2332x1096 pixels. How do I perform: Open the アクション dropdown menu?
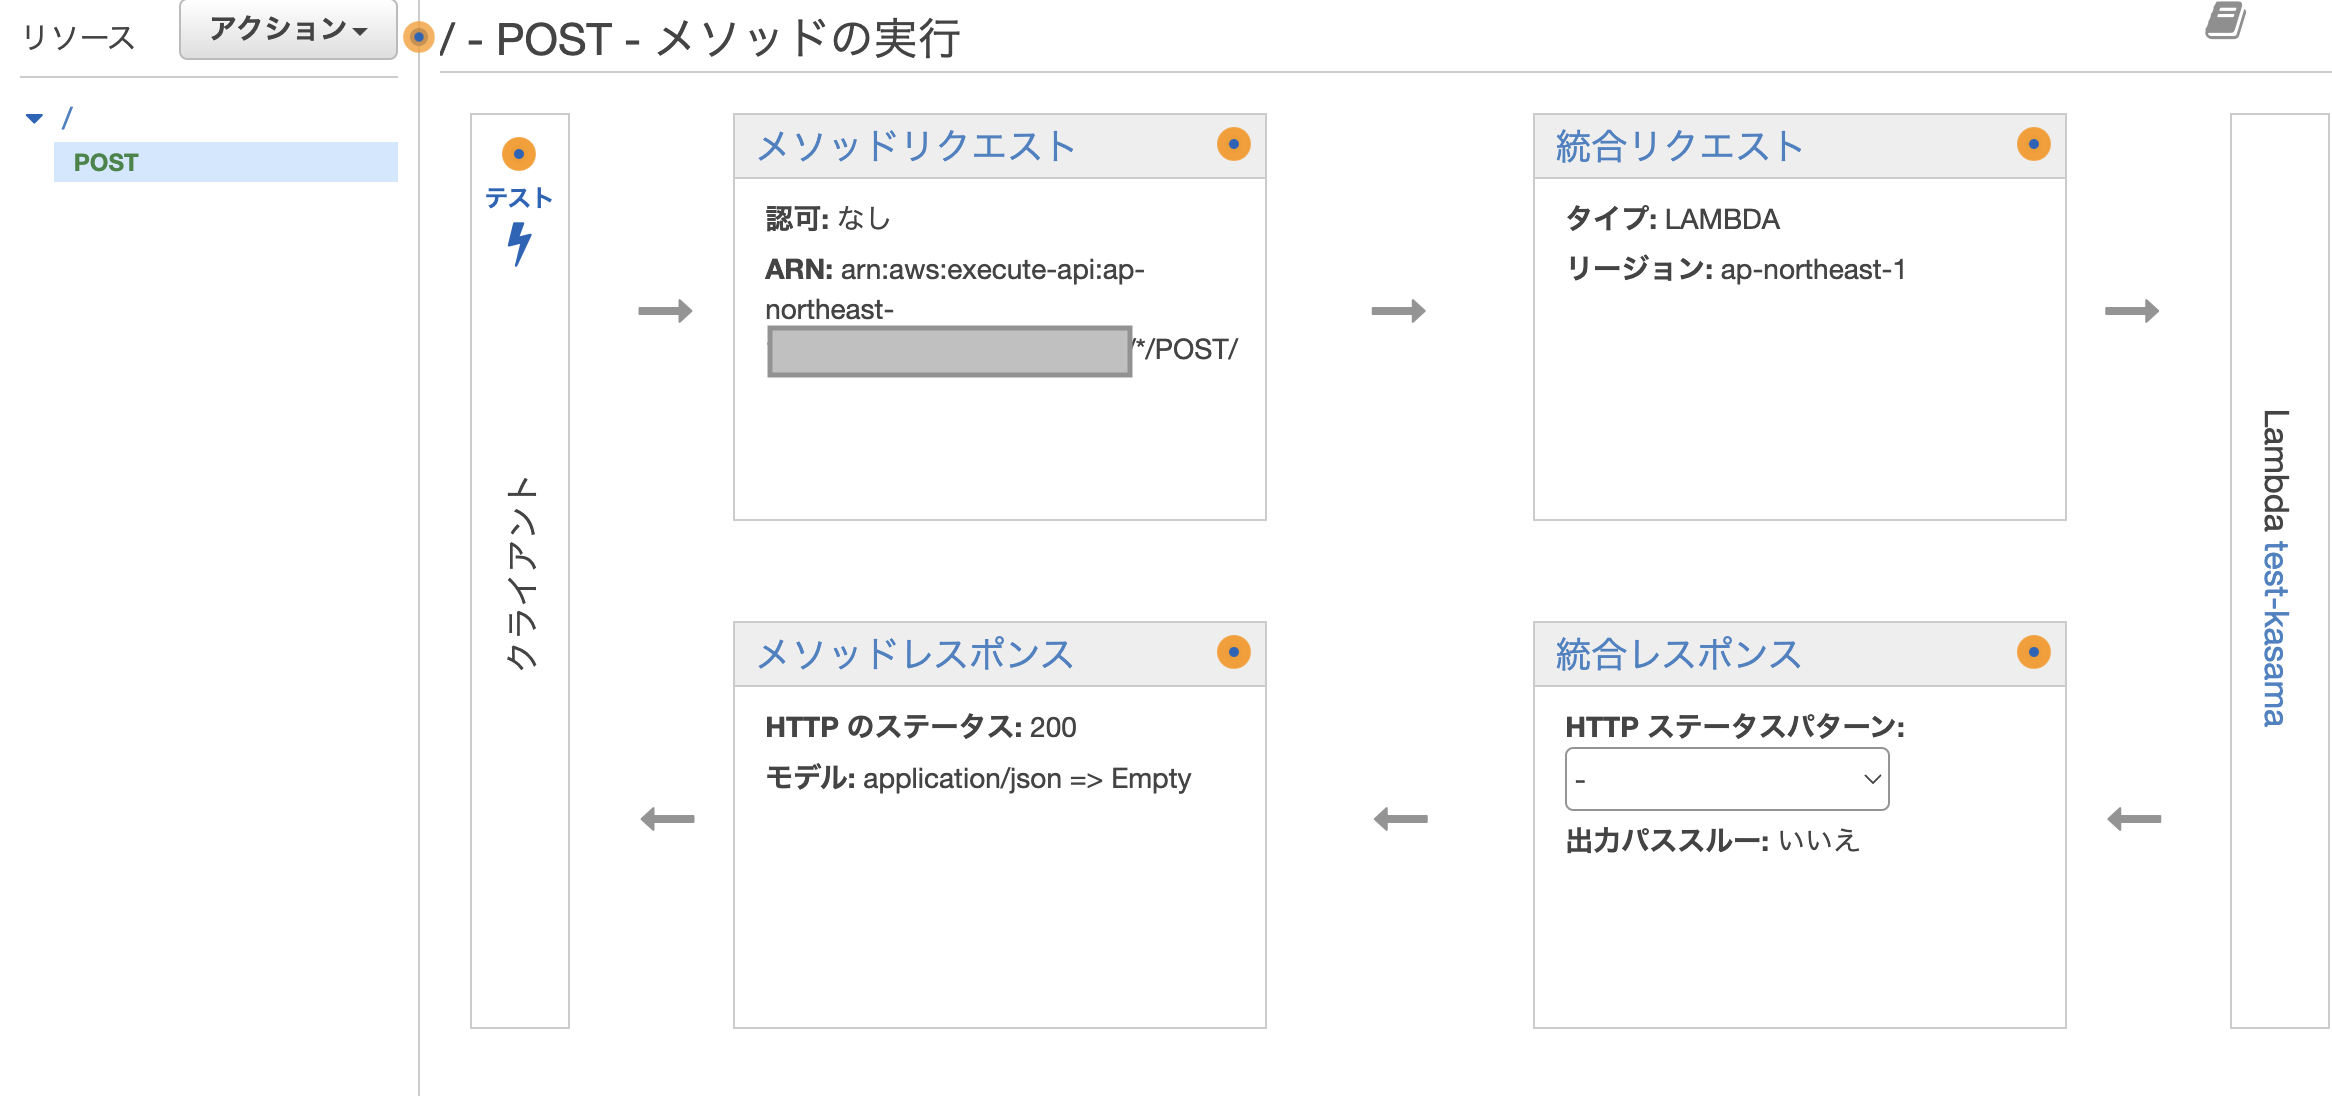tap(288, 30)
